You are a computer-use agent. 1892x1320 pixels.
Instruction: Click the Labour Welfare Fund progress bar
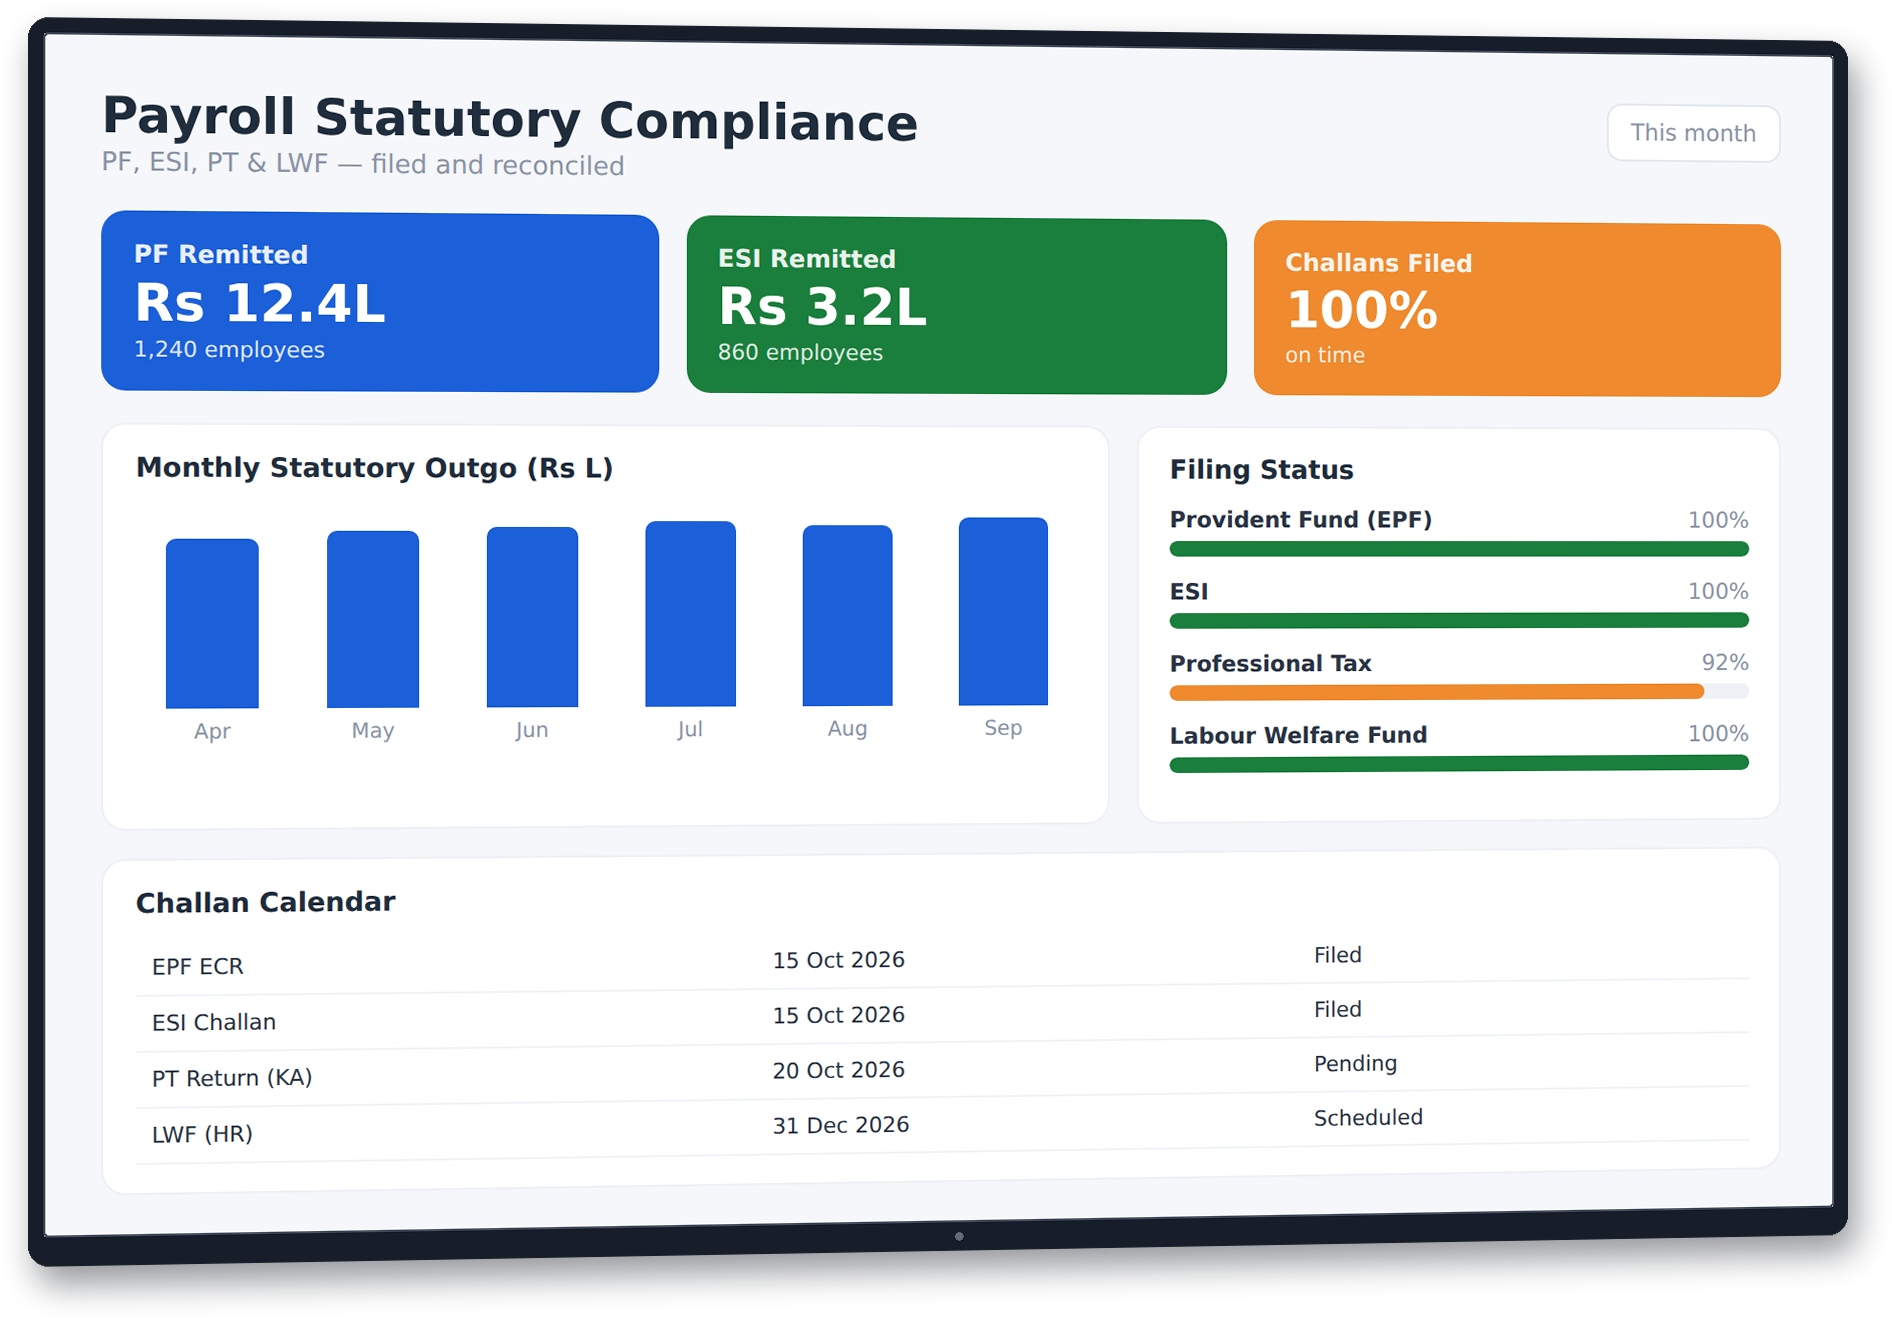tap(1459, 764)
